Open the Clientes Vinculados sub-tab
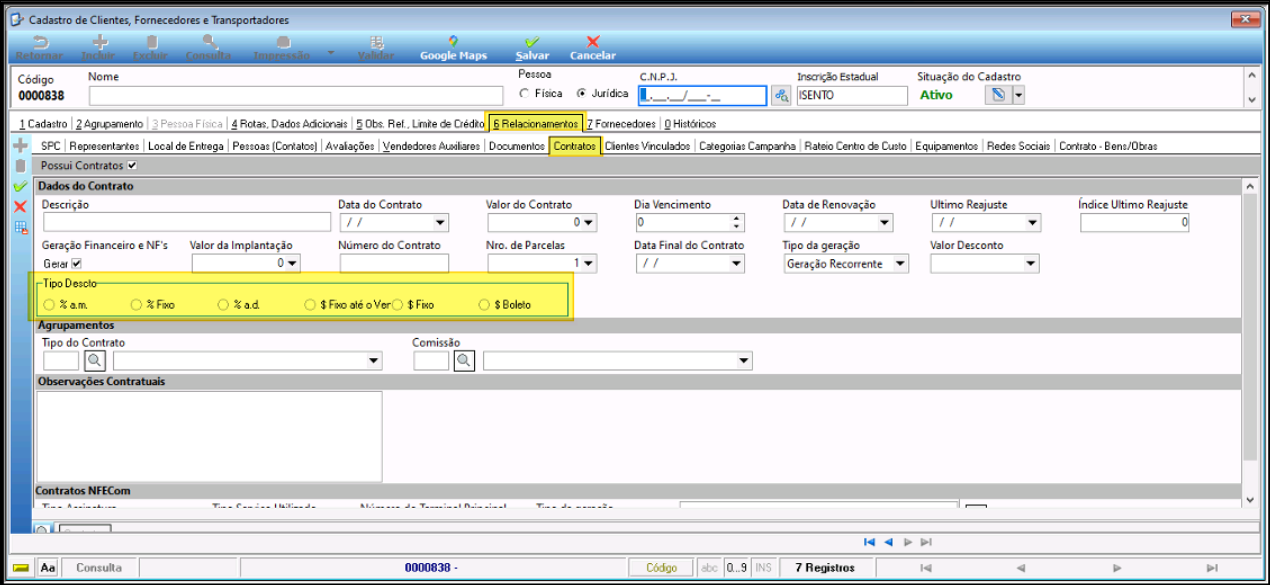Screen dimensions: 1270x585 coord(647,146)
